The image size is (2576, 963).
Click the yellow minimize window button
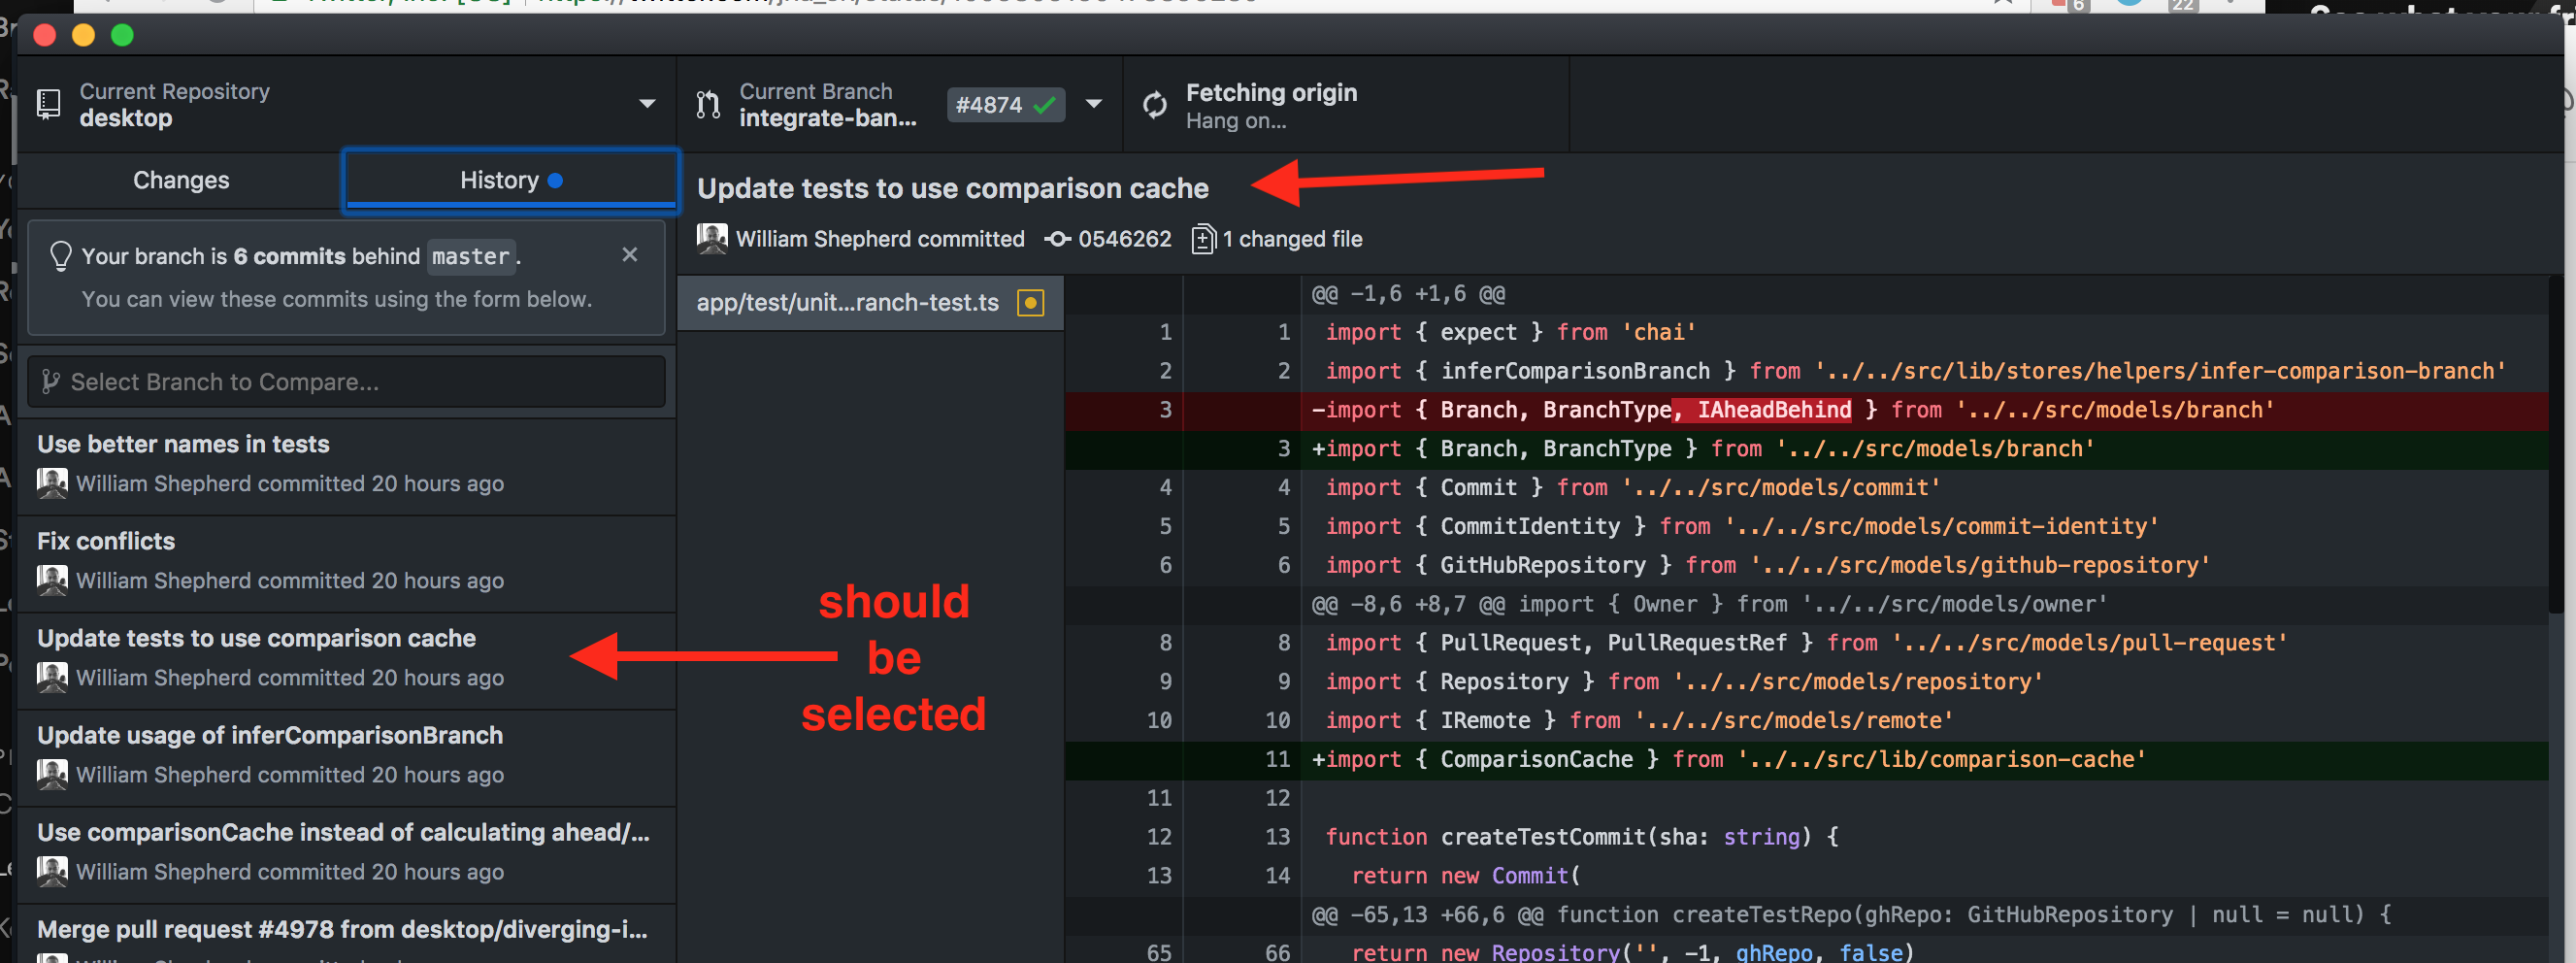83,35
